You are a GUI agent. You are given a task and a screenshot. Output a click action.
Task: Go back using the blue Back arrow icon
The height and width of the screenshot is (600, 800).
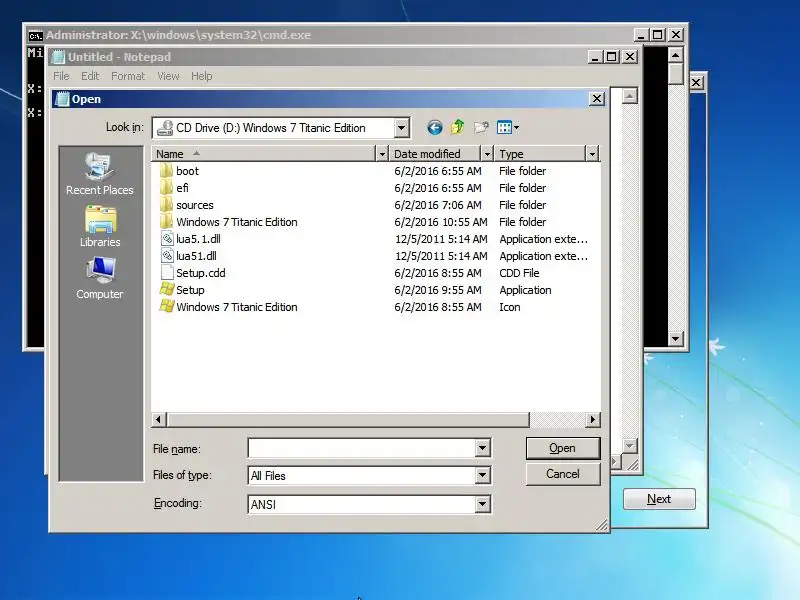tap(435, 128)
